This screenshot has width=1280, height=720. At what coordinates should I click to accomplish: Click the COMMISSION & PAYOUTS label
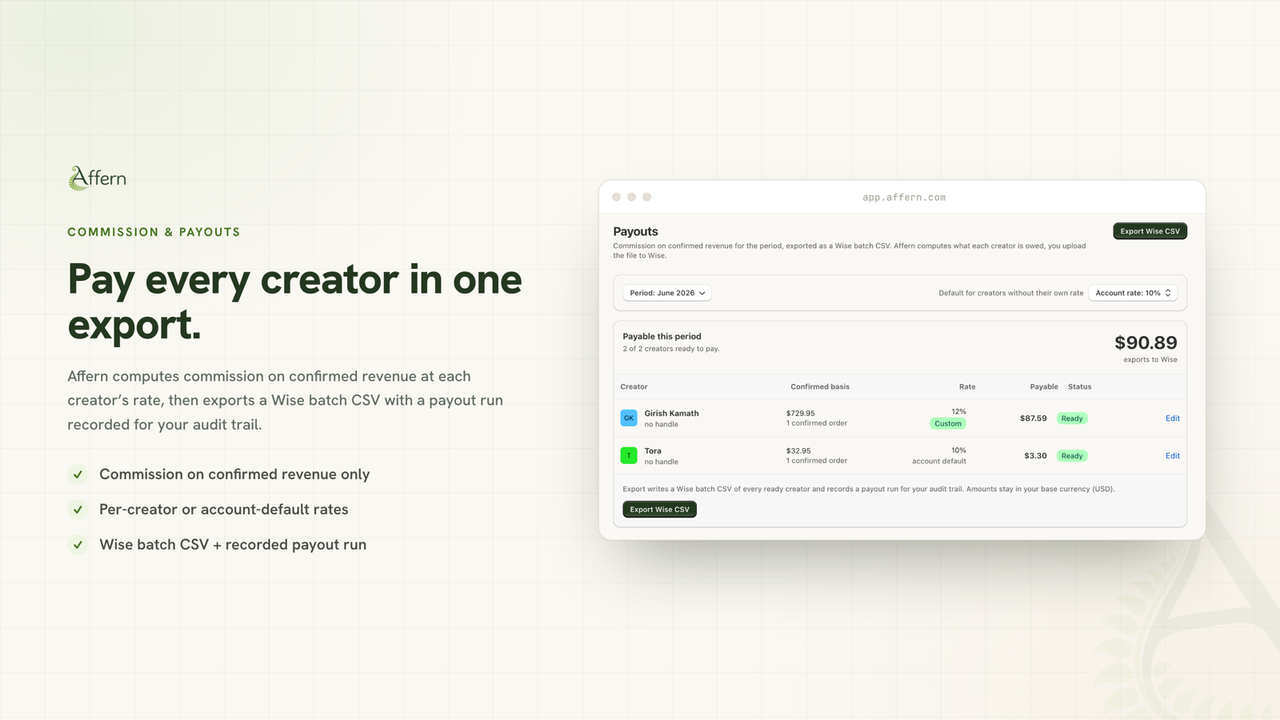click(x=154, y=232)
